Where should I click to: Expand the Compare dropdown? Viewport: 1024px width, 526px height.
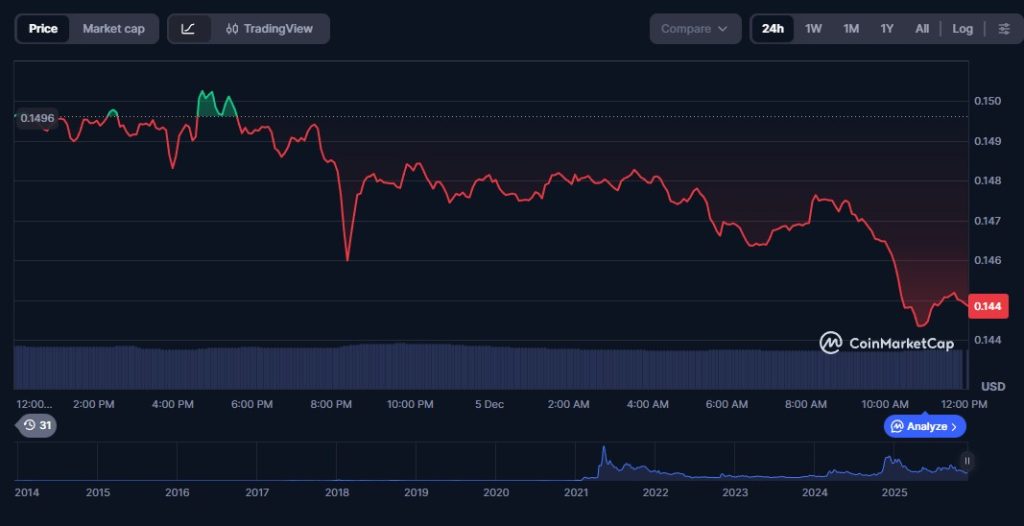pos(695,29)
